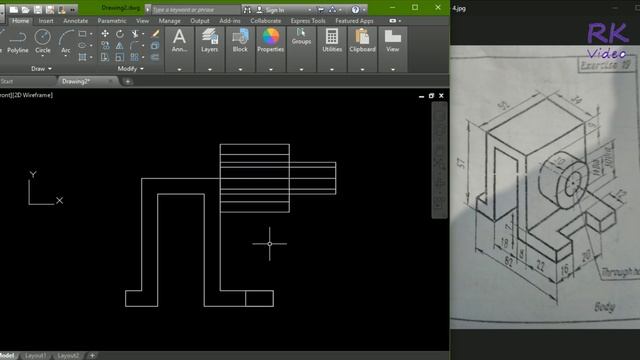Click the Offset tool in Modify panel
The width and height of the screenshot is (640, 360).
(x=155, y=57)
